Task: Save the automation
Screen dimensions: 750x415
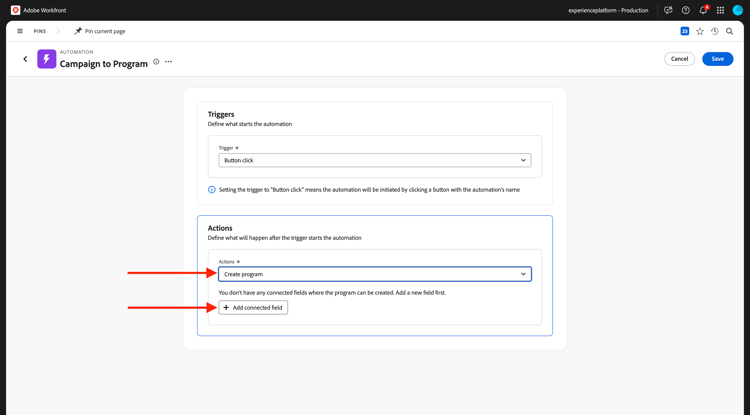Action: tap(717, 59)
